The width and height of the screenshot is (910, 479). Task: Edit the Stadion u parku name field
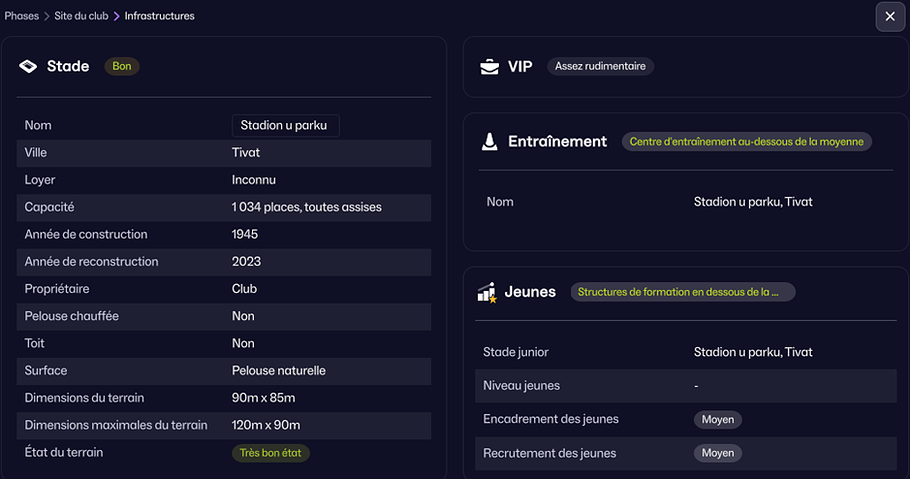[x=286, y=125]
